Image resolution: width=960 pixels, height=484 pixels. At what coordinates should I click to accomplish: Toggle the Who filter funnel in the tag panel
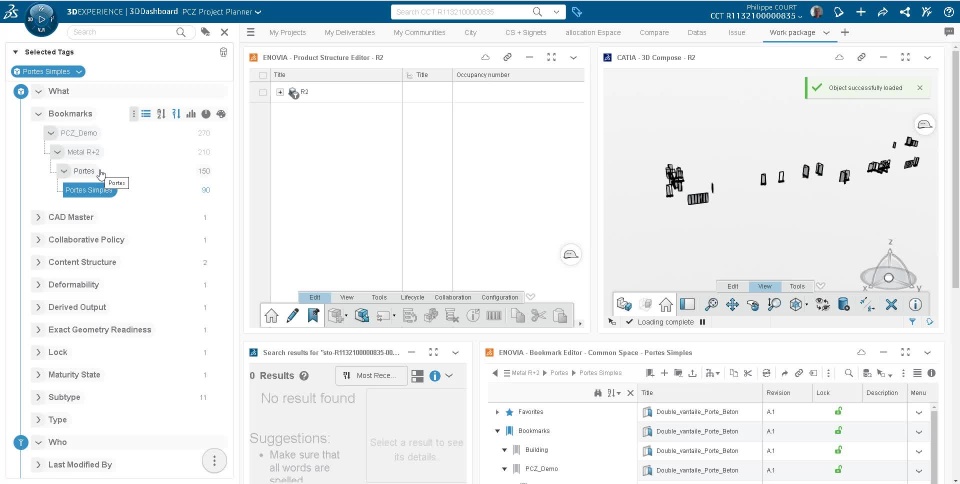21,442
